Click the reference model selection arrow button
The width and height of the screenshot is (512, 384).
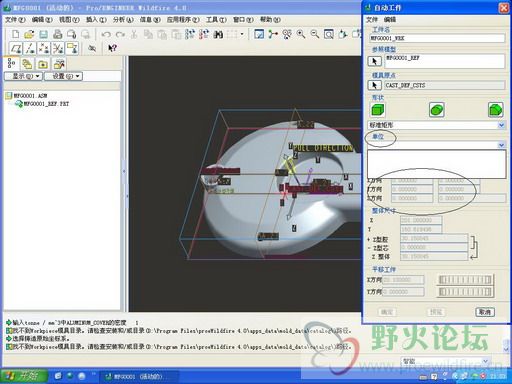[374, 61]
